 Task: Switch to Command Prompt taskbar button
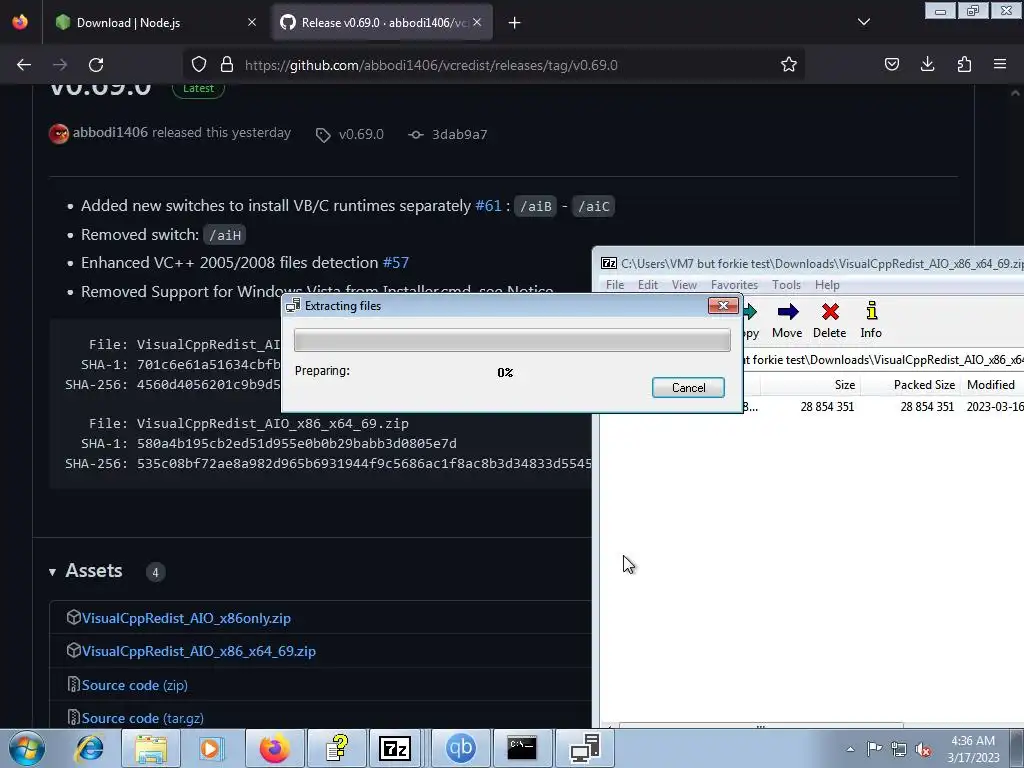coord(522,748)
